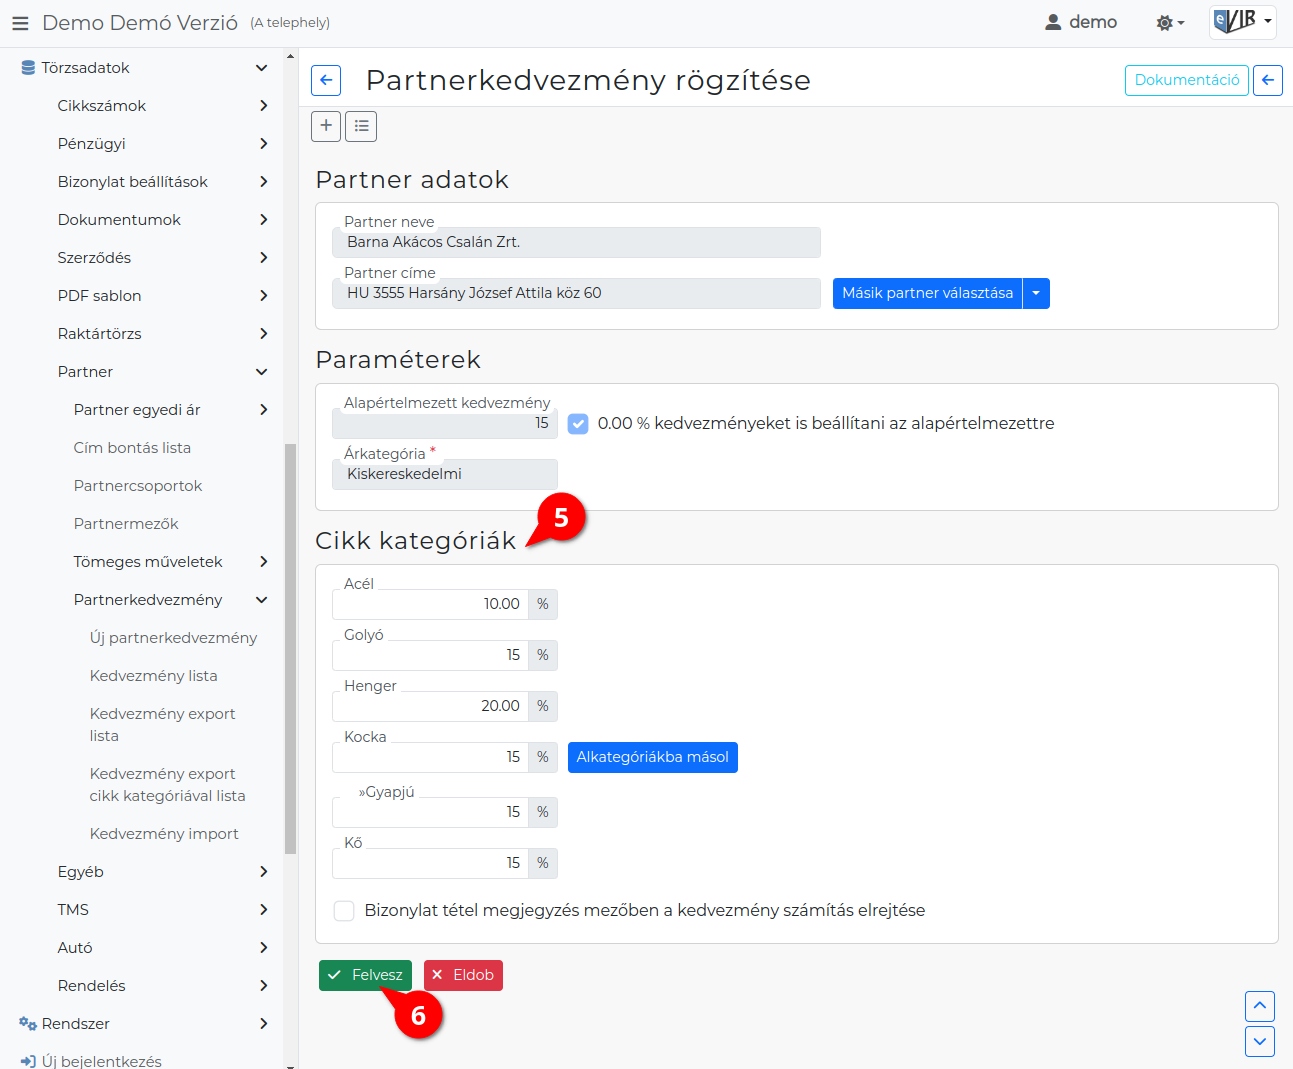The height and width of the screenshot is (1069, 1293).
Task: Click the back arrow next to Dokumentáció
Action: pyautogui.click(x=1268, y=80)
